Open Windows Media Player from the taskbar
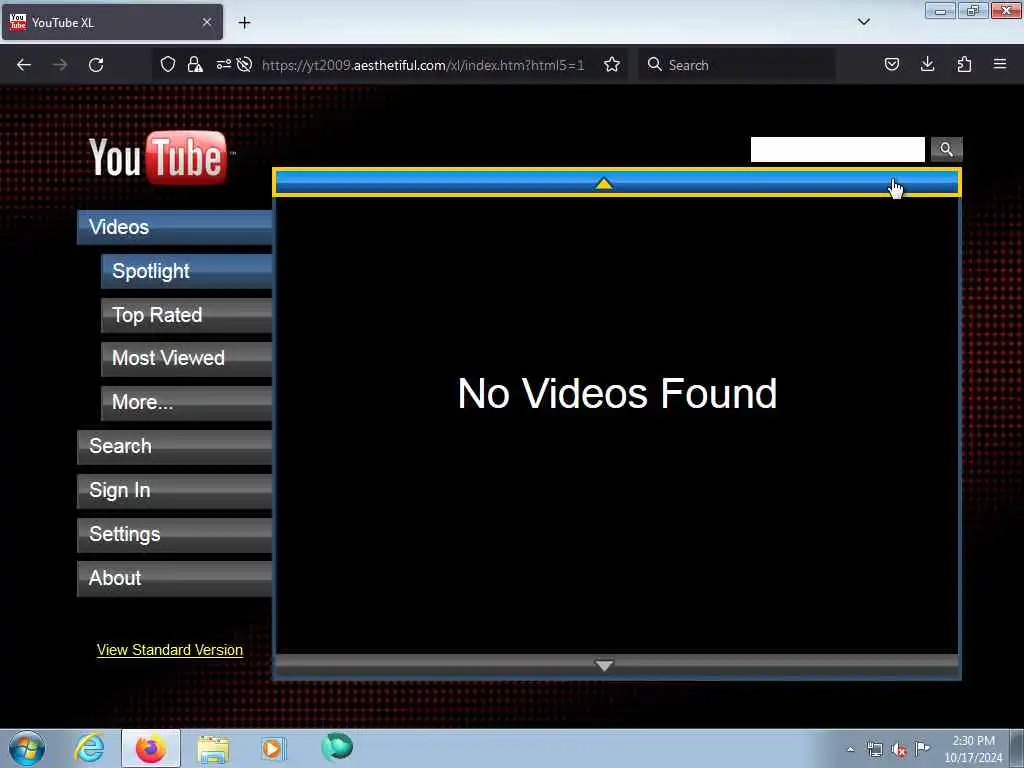 coord(273,748)
